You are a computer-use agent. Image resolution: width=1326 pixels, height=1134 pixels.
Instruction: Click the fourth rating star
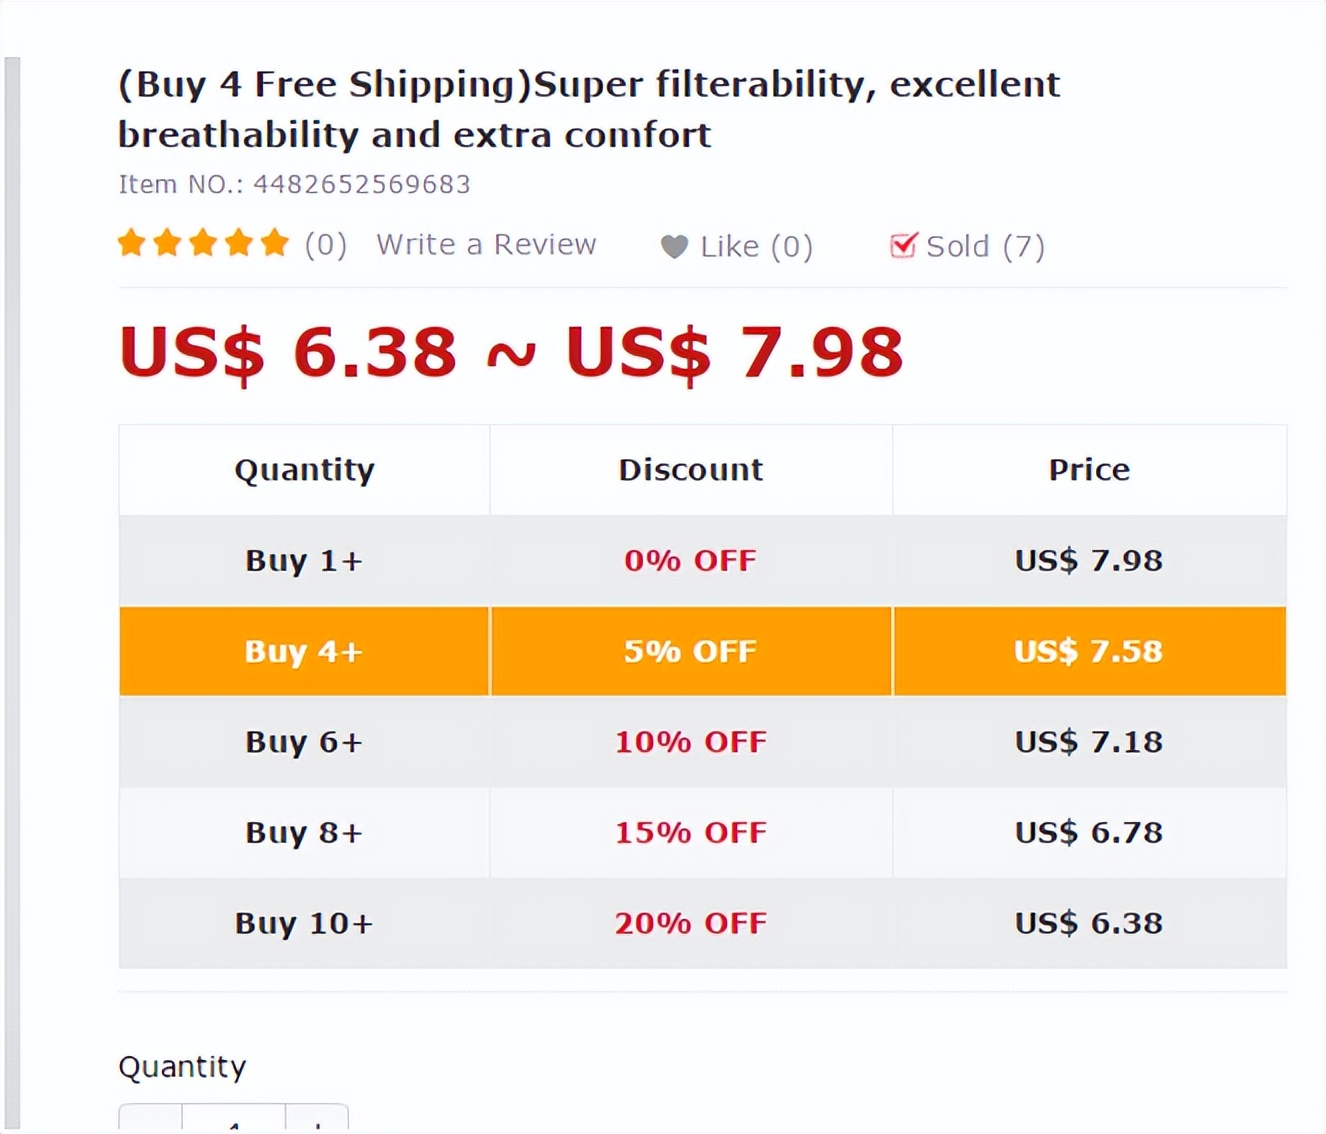pos(239,242)
